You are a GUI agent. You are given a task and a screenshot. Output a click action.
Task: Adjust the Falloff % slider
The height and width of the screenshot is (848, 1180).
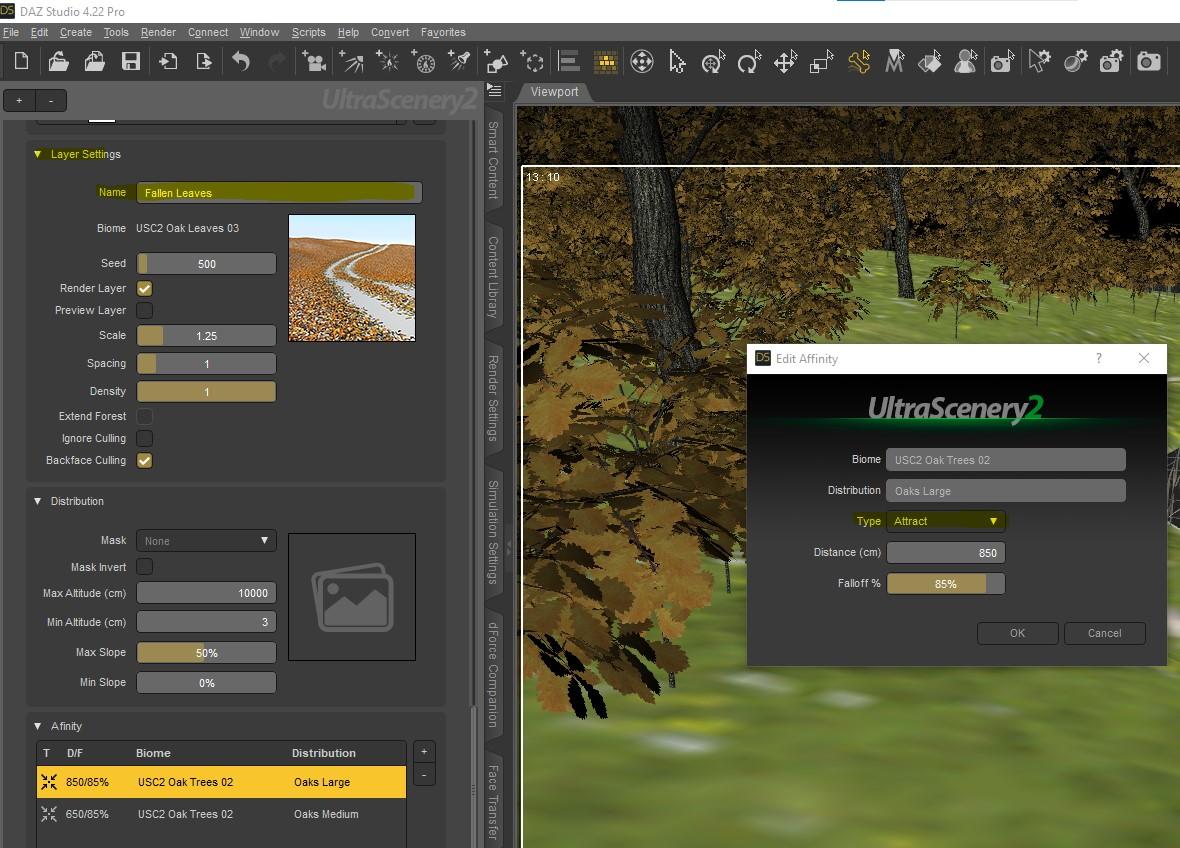945,584
